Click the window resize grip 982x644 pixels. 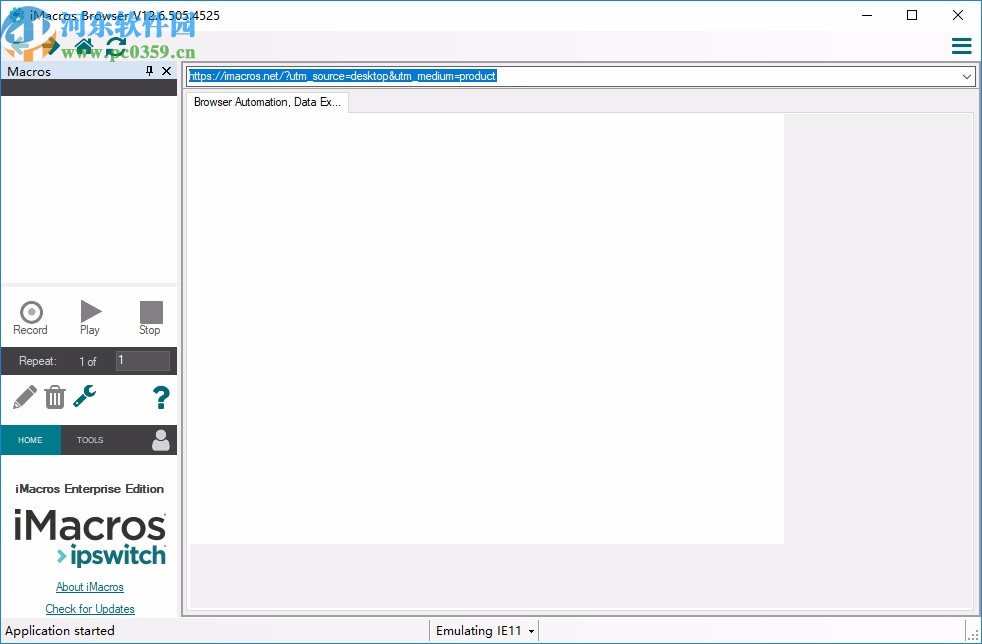point(973,635)
